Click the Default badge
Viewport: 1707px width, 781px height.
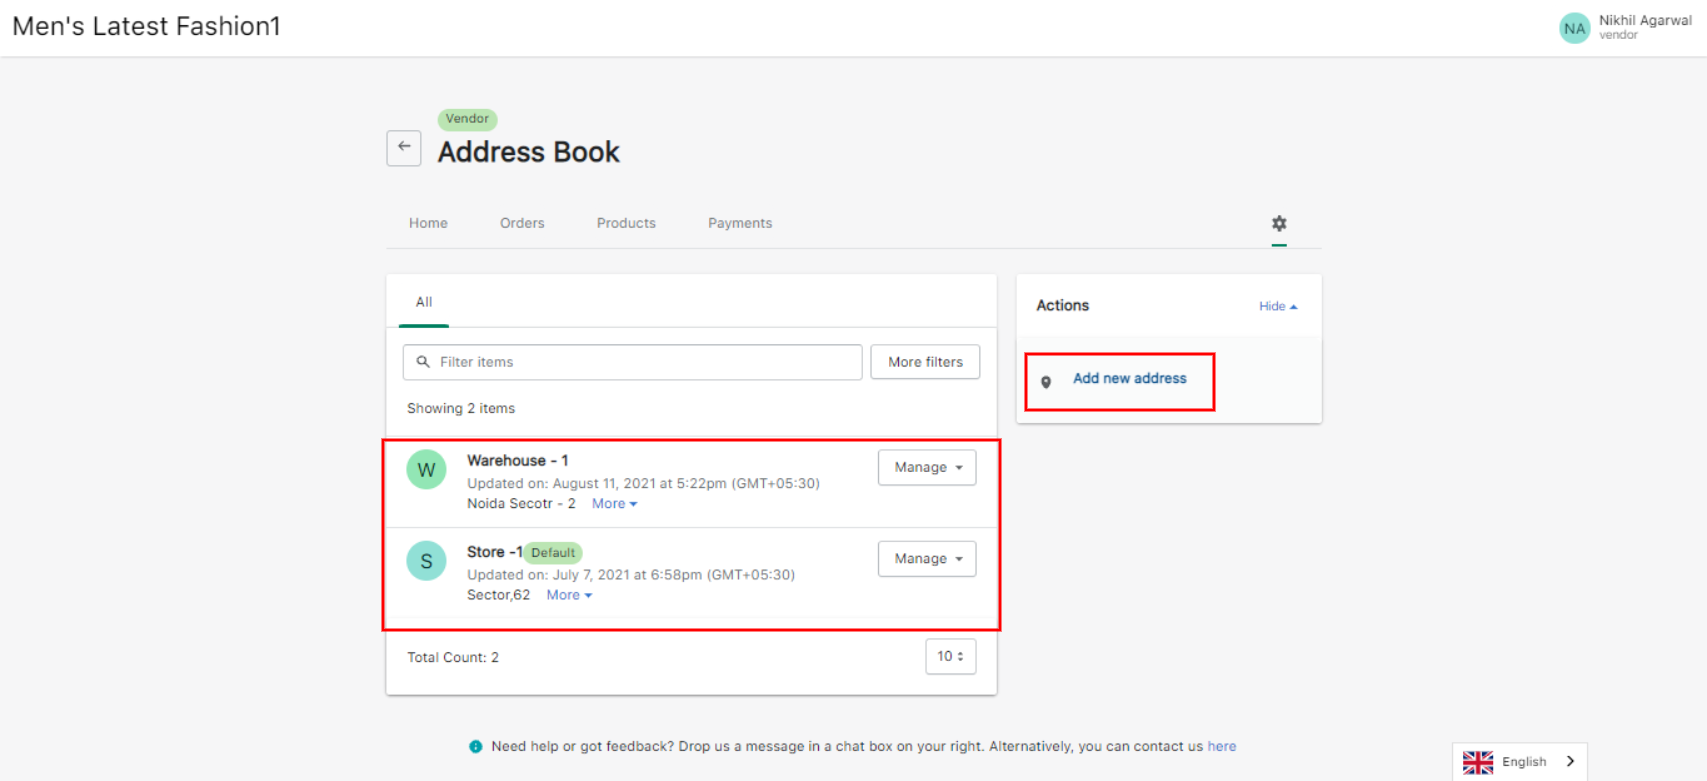pyautogui.click(x=553, y=553)
